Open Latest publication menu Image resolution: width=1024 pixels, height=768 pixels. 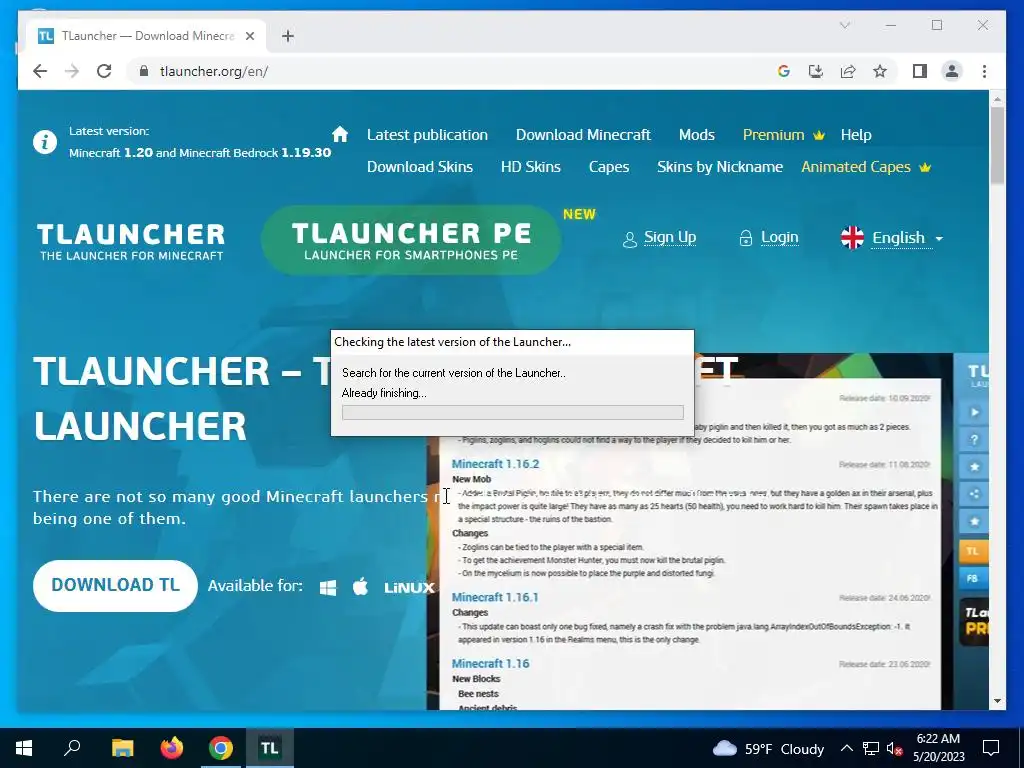tap(427, 135)
